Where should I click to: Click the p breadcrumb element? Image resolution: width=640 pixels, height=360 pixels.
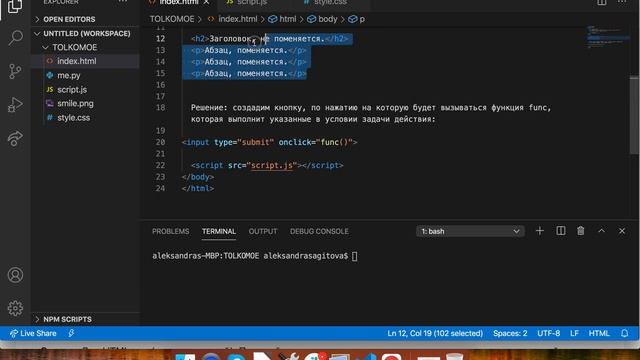(x=362, y=19)
